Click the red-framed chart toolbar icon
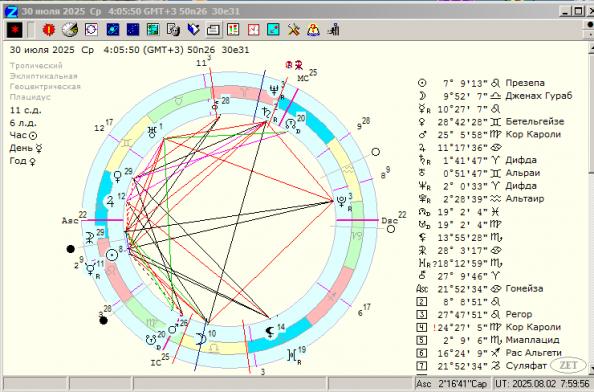594x392 pixels. pos(253,30)
